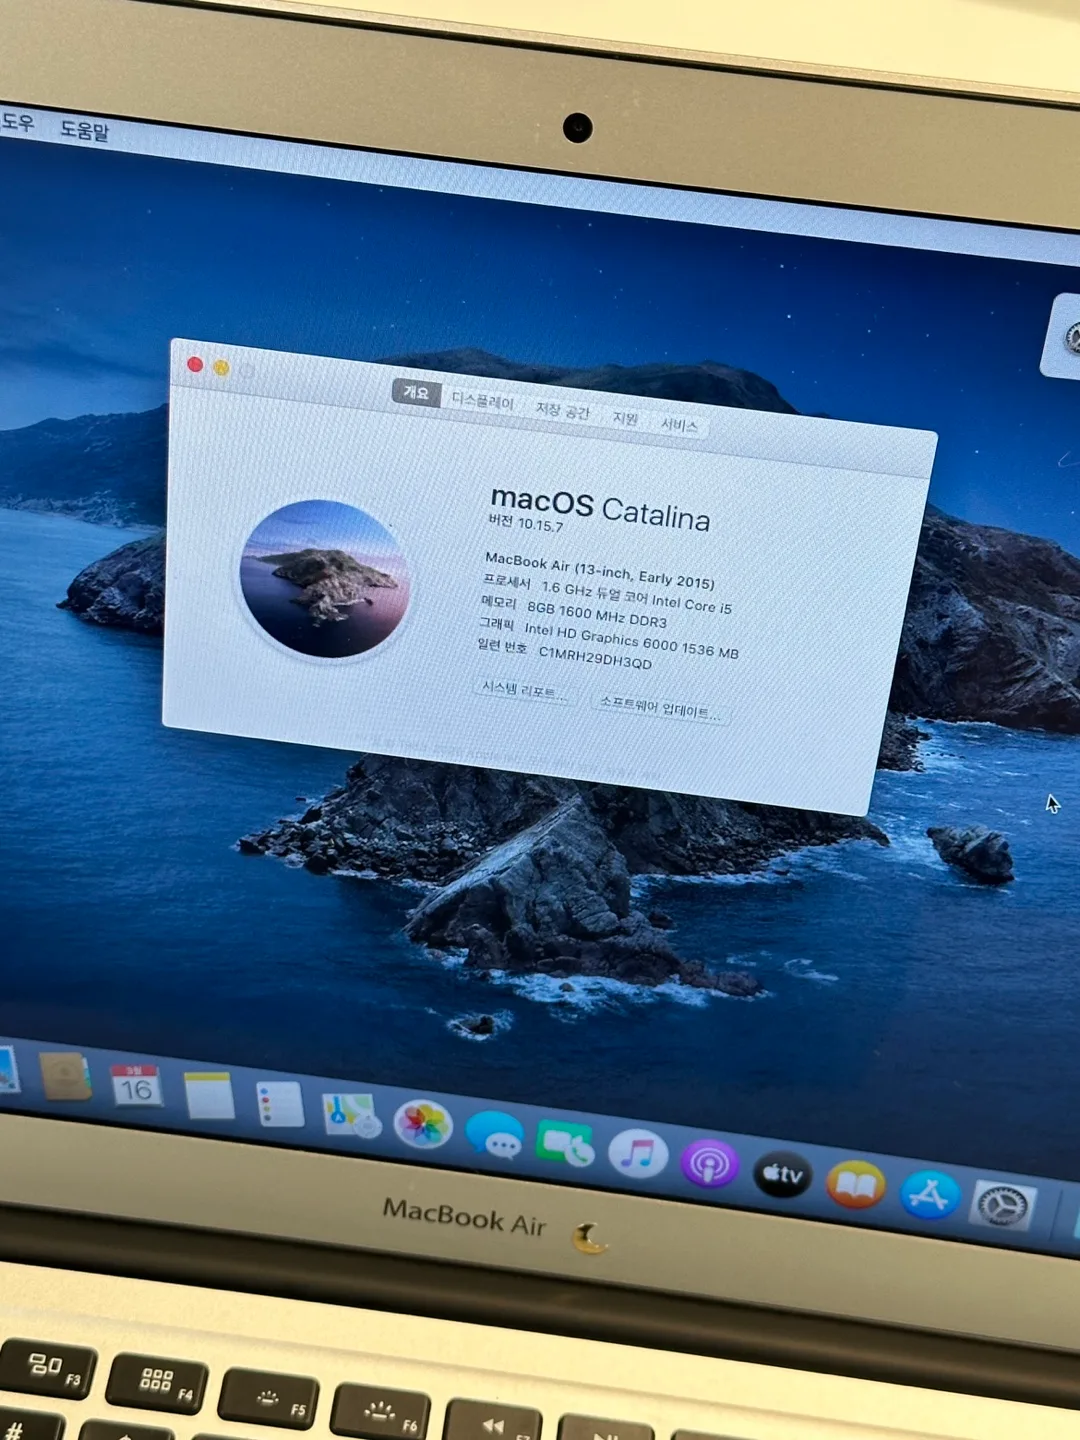
Task: Click the 소프트웨어 업데이트 button
Action: [660, 707]
